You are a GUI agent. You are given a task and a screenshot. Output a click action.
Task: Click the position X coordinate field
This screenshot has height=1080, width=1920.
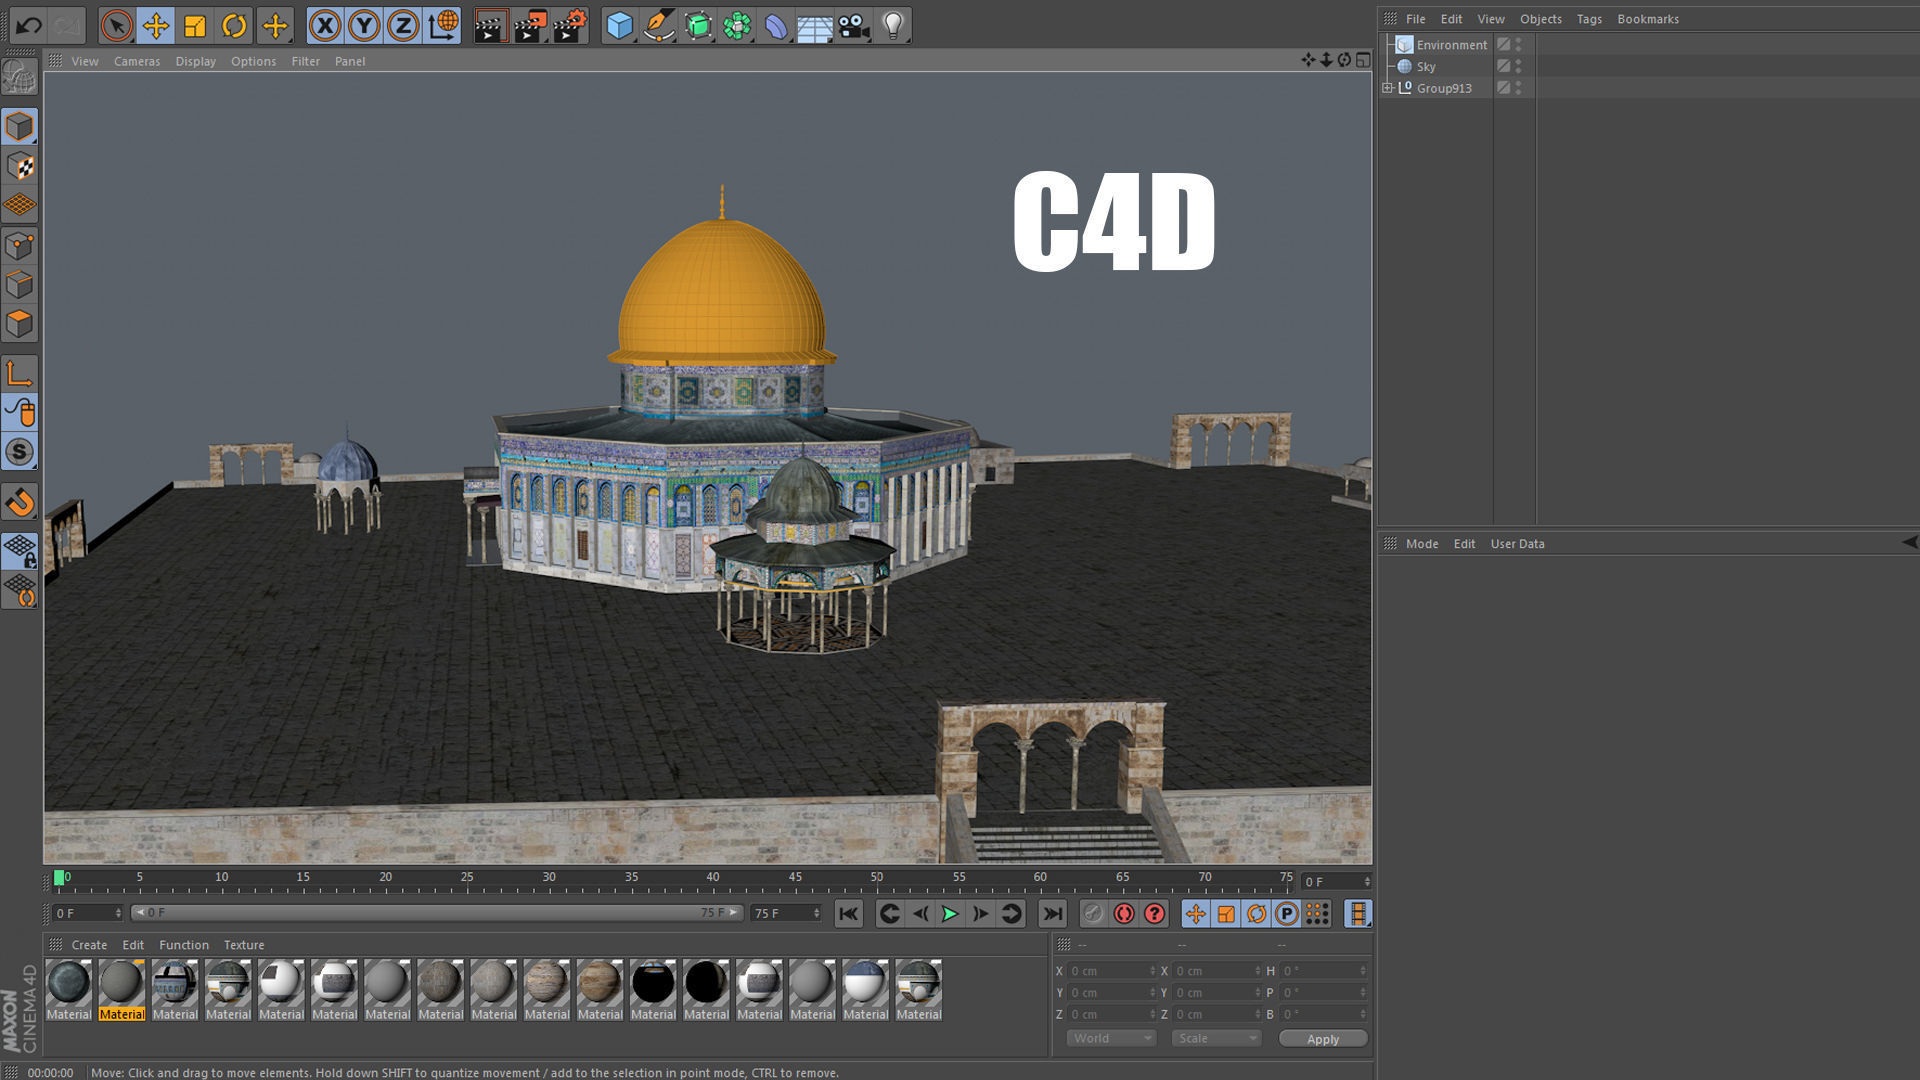point(1110,971)
